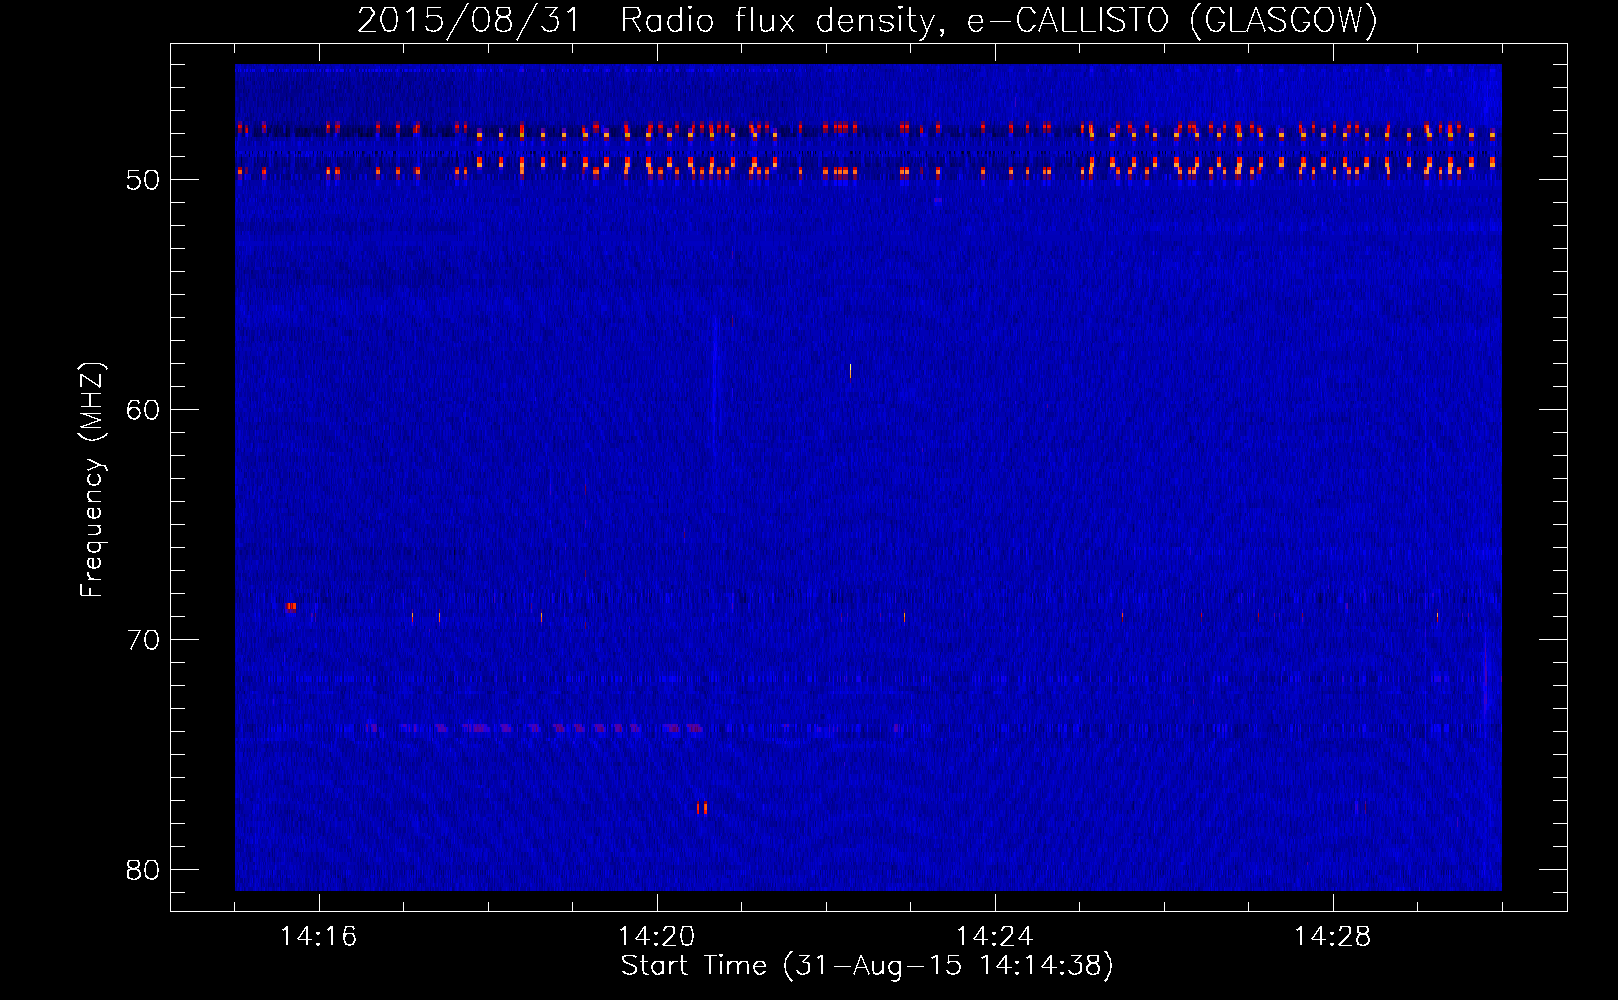Click the 14:24 time tick label
The image size is (1618, 1000).
994,937
